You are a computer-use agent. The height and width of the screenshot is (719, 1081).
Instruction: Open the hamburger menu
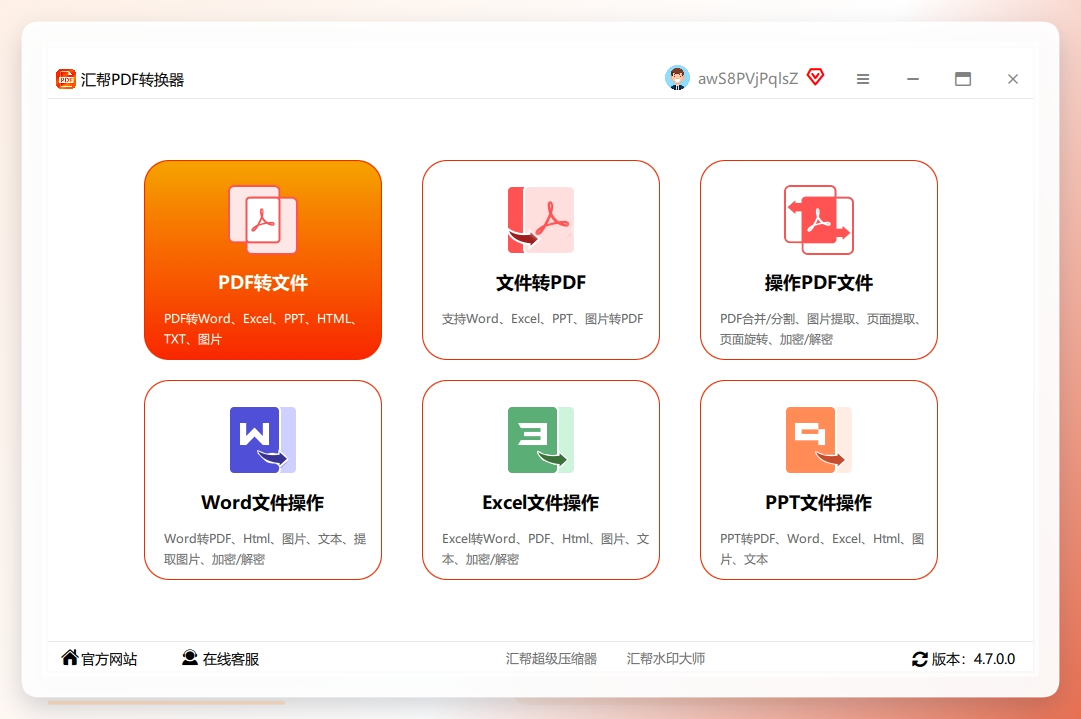[x=862, y=79]
